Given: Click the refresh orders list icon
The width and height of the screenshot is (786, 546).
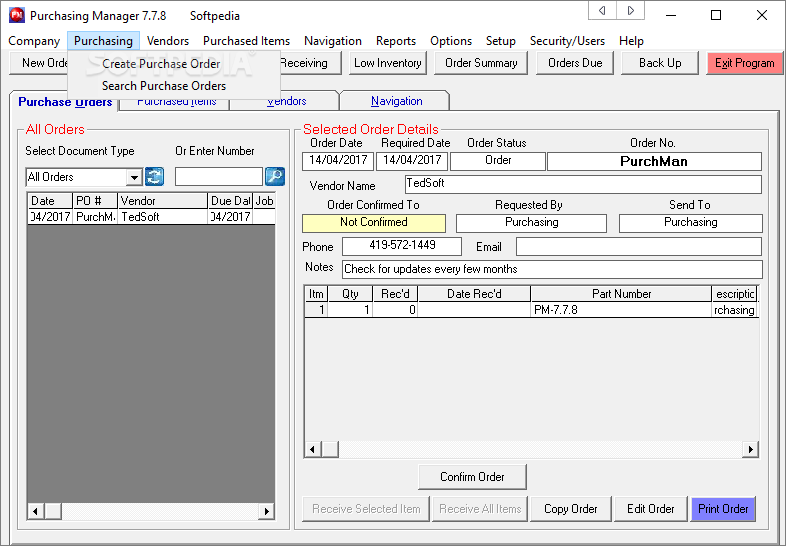Looking at the screenshot, I should [154, 176].
